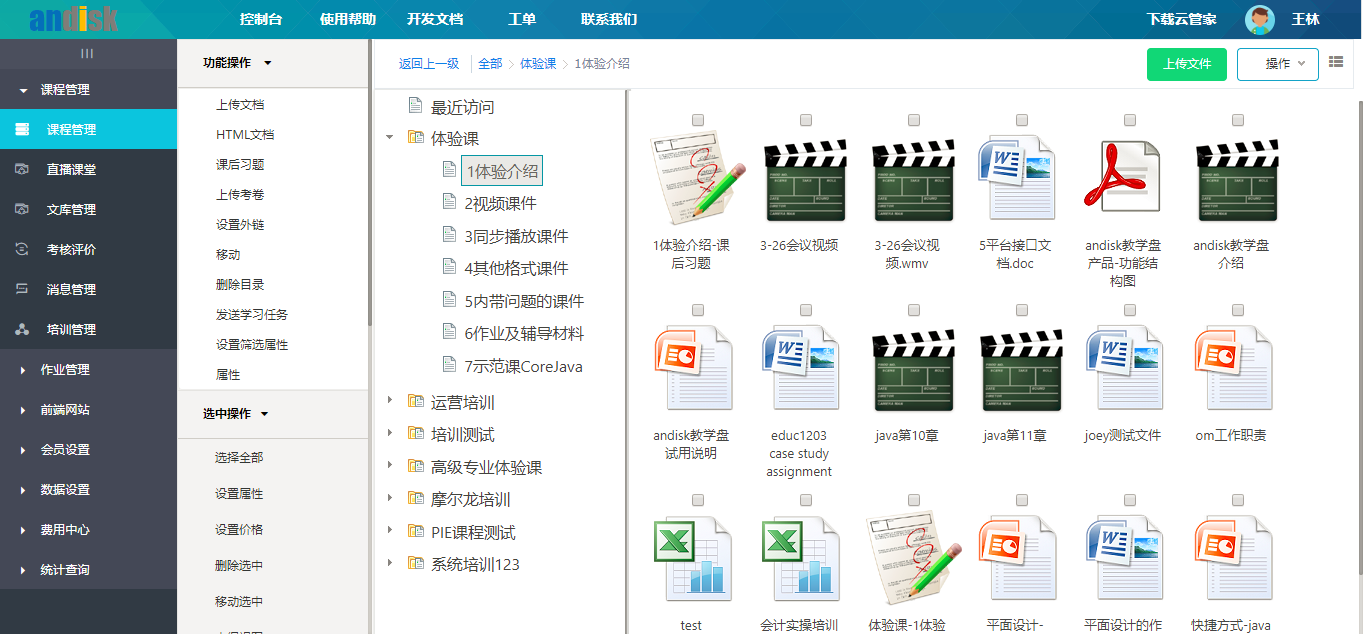This screenshot has width=1363, height=634.
Task: Open the 5平台接口文档.doc Word icon
Action: [x=1015, y=180]
